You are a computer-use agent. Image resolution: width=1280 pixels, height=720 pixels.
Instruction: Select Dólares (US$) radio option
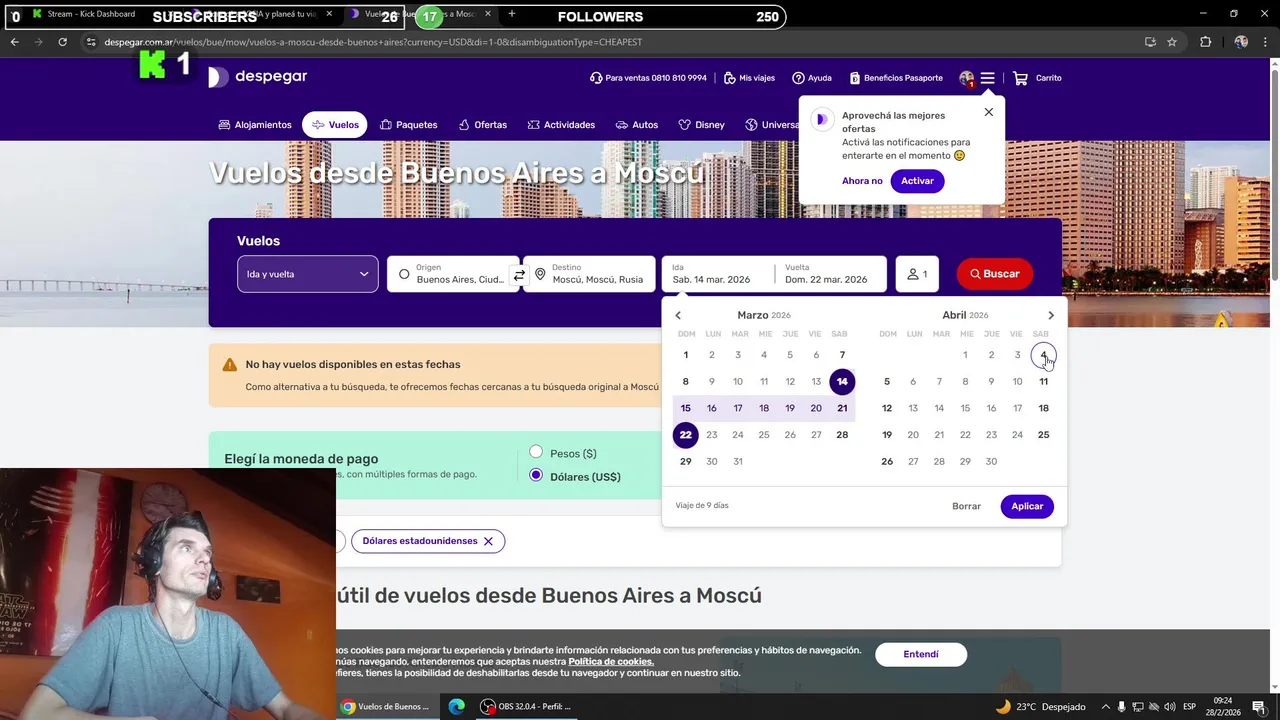coord(536,476)
